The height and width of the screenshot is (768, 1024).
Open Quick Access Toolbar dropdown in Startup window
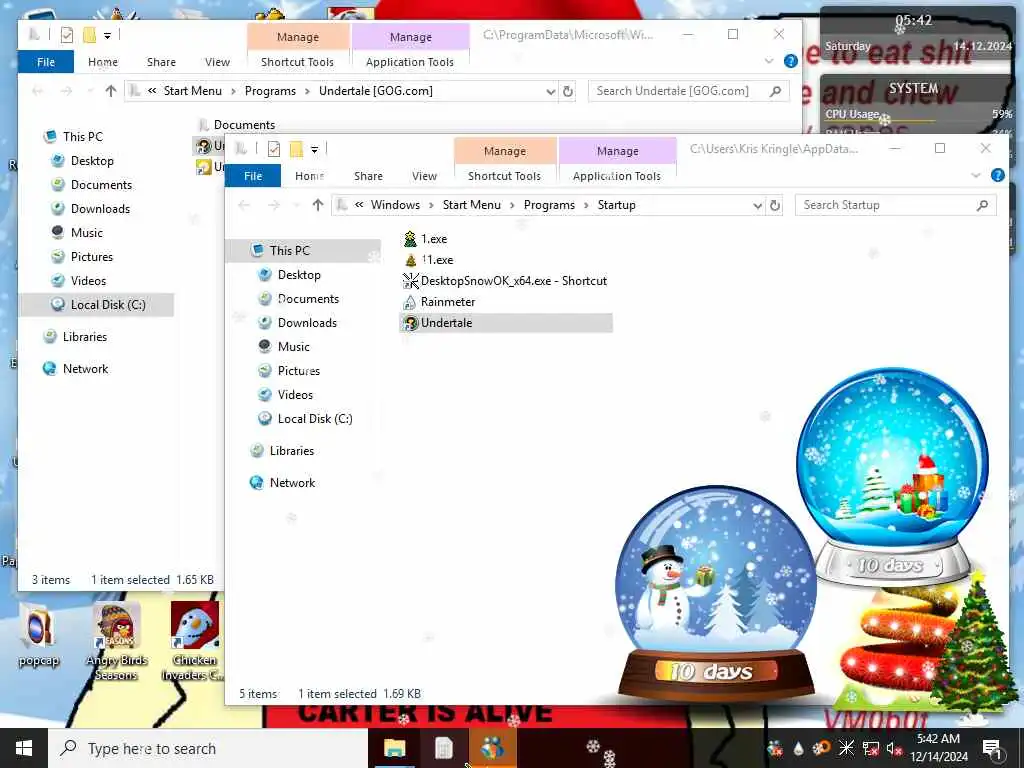[314, 150]
